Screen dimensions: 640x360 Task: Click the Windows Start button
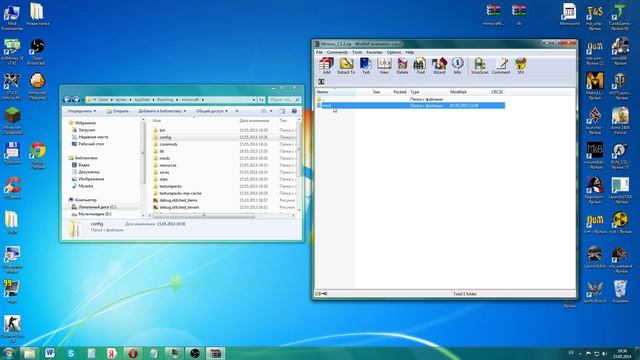[9, 353]
